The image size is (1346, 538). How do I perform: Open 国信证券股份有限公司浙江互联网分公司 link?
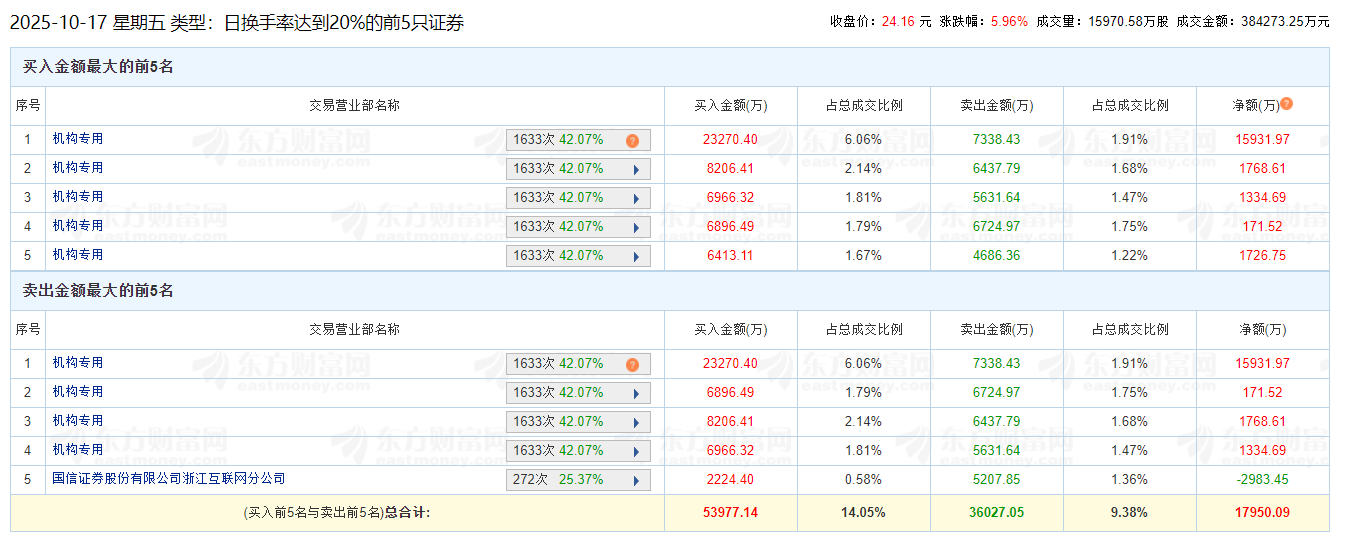pyautogui.click(x=168, y=479)
